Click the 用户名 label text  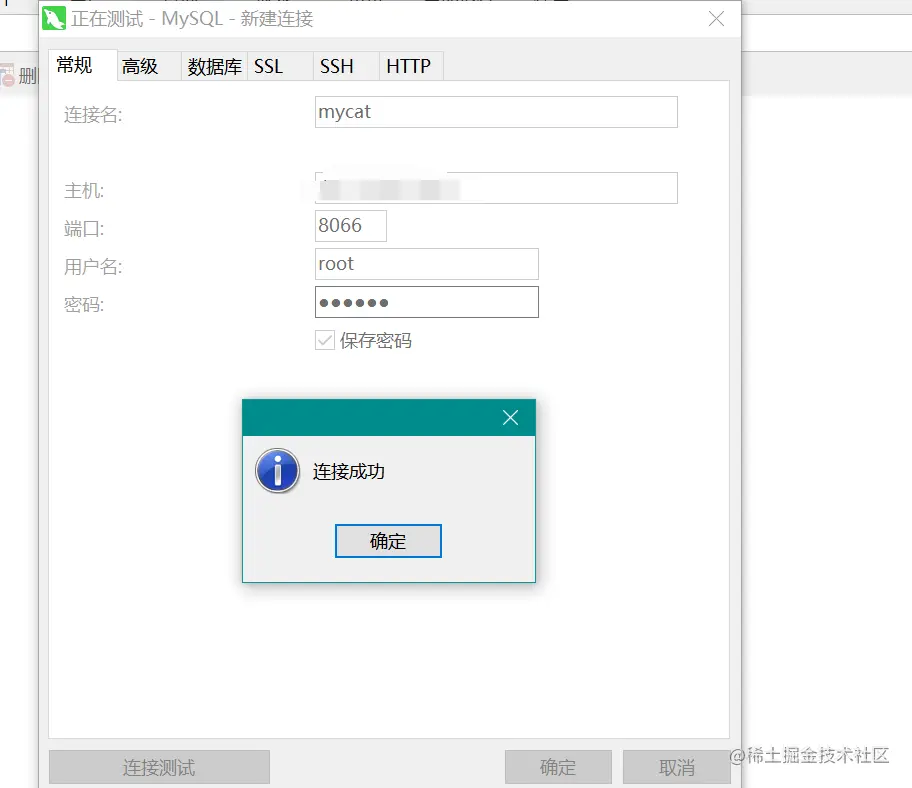click(x=93, y=266)
